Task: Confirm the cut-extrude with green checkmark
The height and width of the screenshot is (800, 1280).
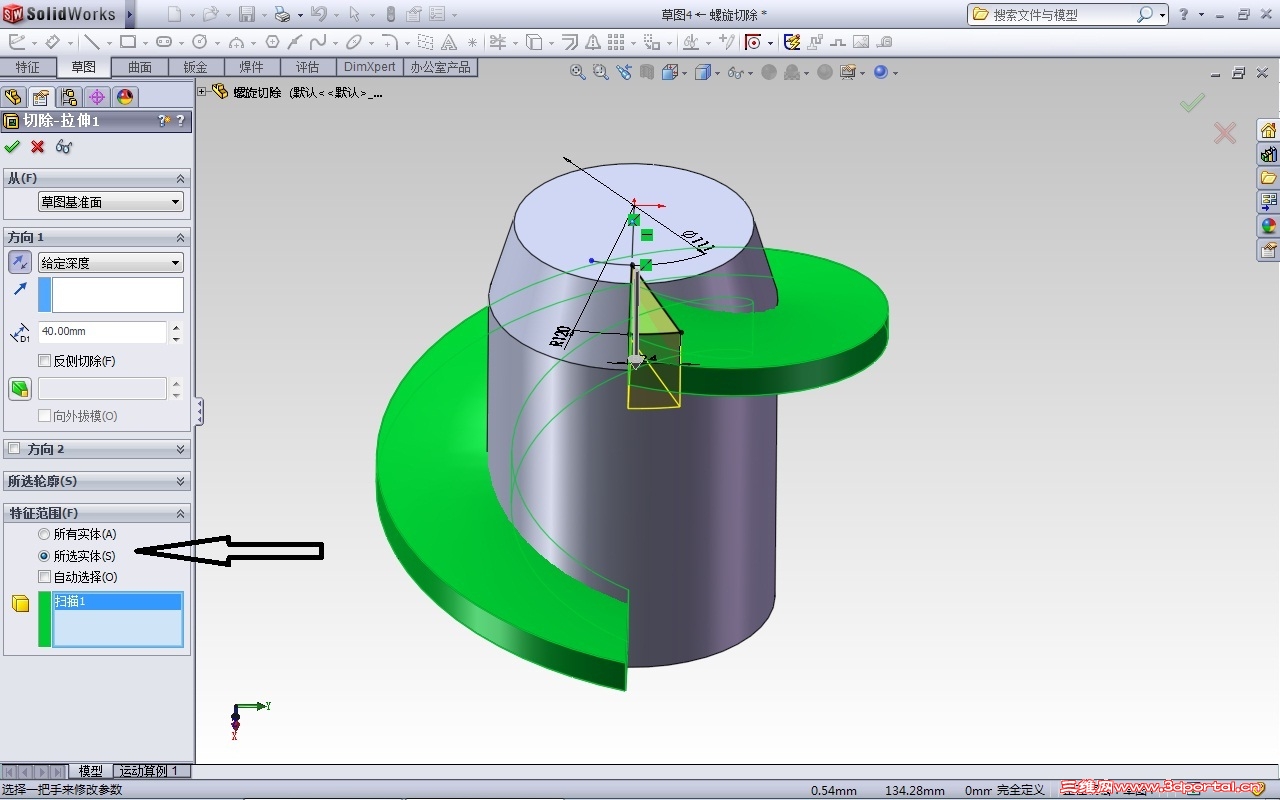Action: click(x=12, y=147)
